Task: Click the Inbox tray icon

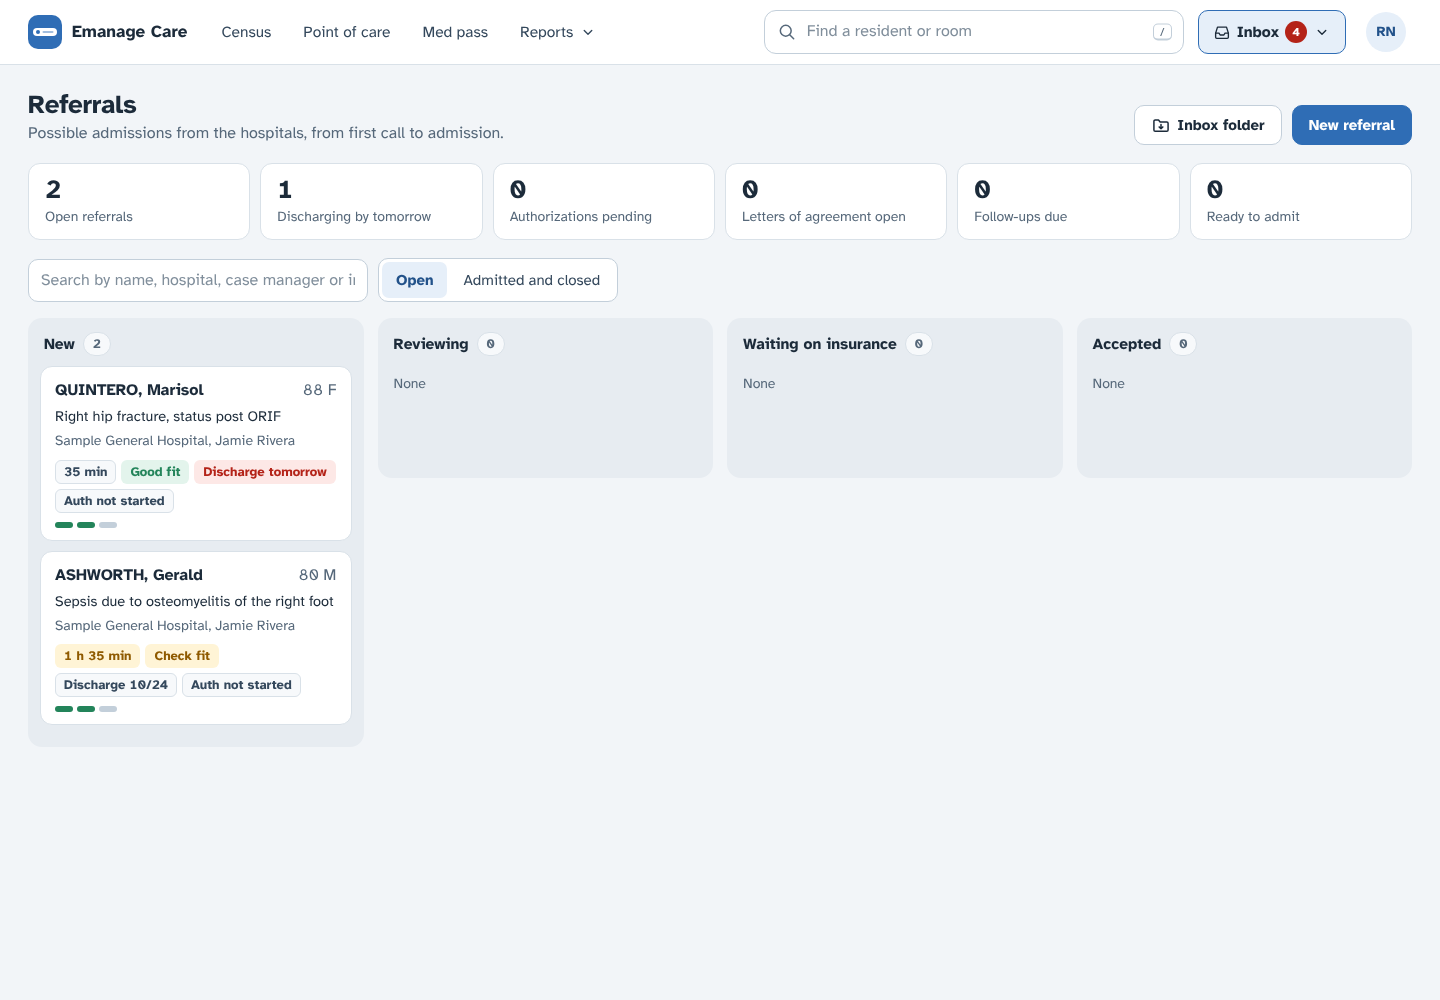Action: click(x=1222, y=33)
